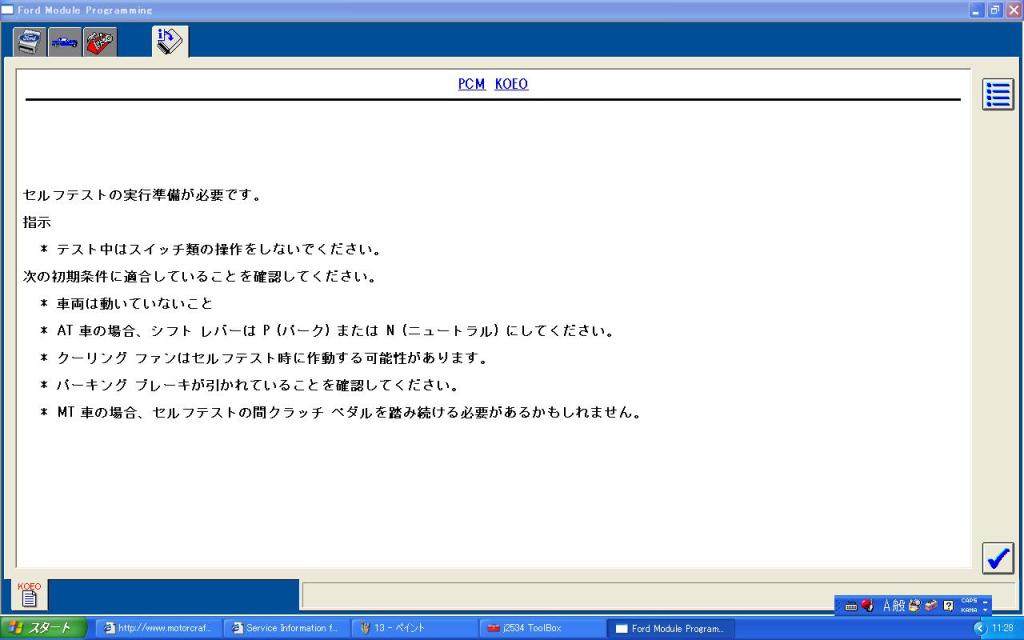Toggle KANA in language bar
The height and width of the screenshot is (640, 1024).
[x=969, y=610]
